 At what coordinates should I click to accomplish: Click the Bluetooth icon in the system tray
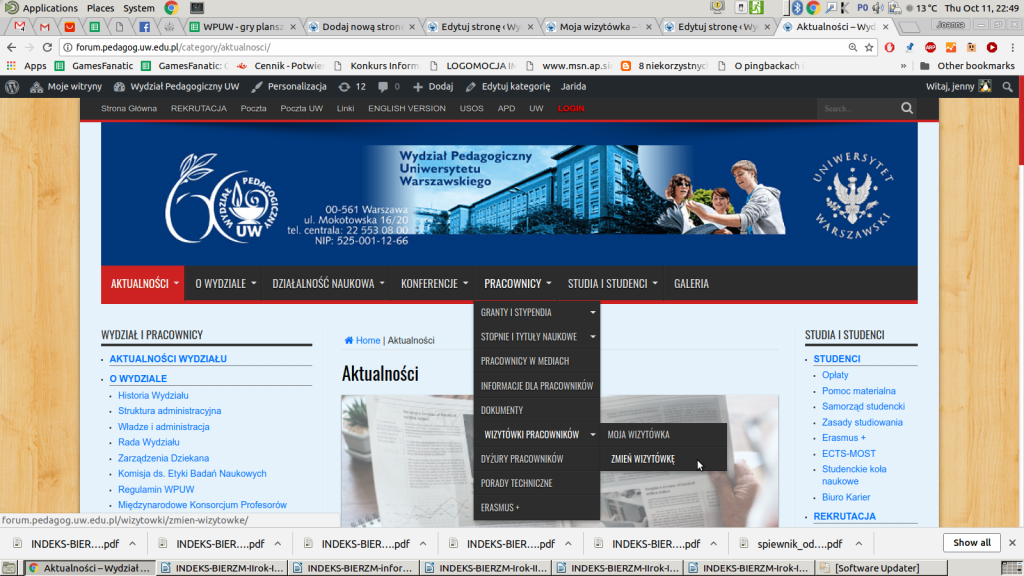(797, 8)
